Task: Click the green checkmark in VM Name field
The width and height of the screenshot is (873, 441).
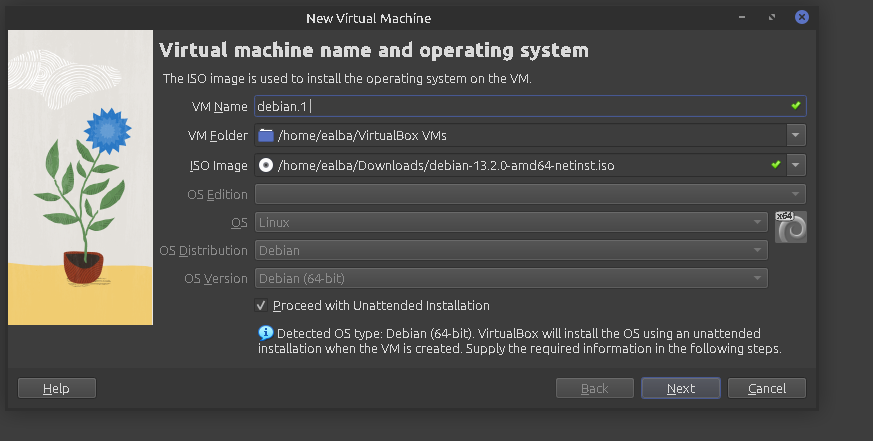Action: pyautogui.click(x=795, y=106)
